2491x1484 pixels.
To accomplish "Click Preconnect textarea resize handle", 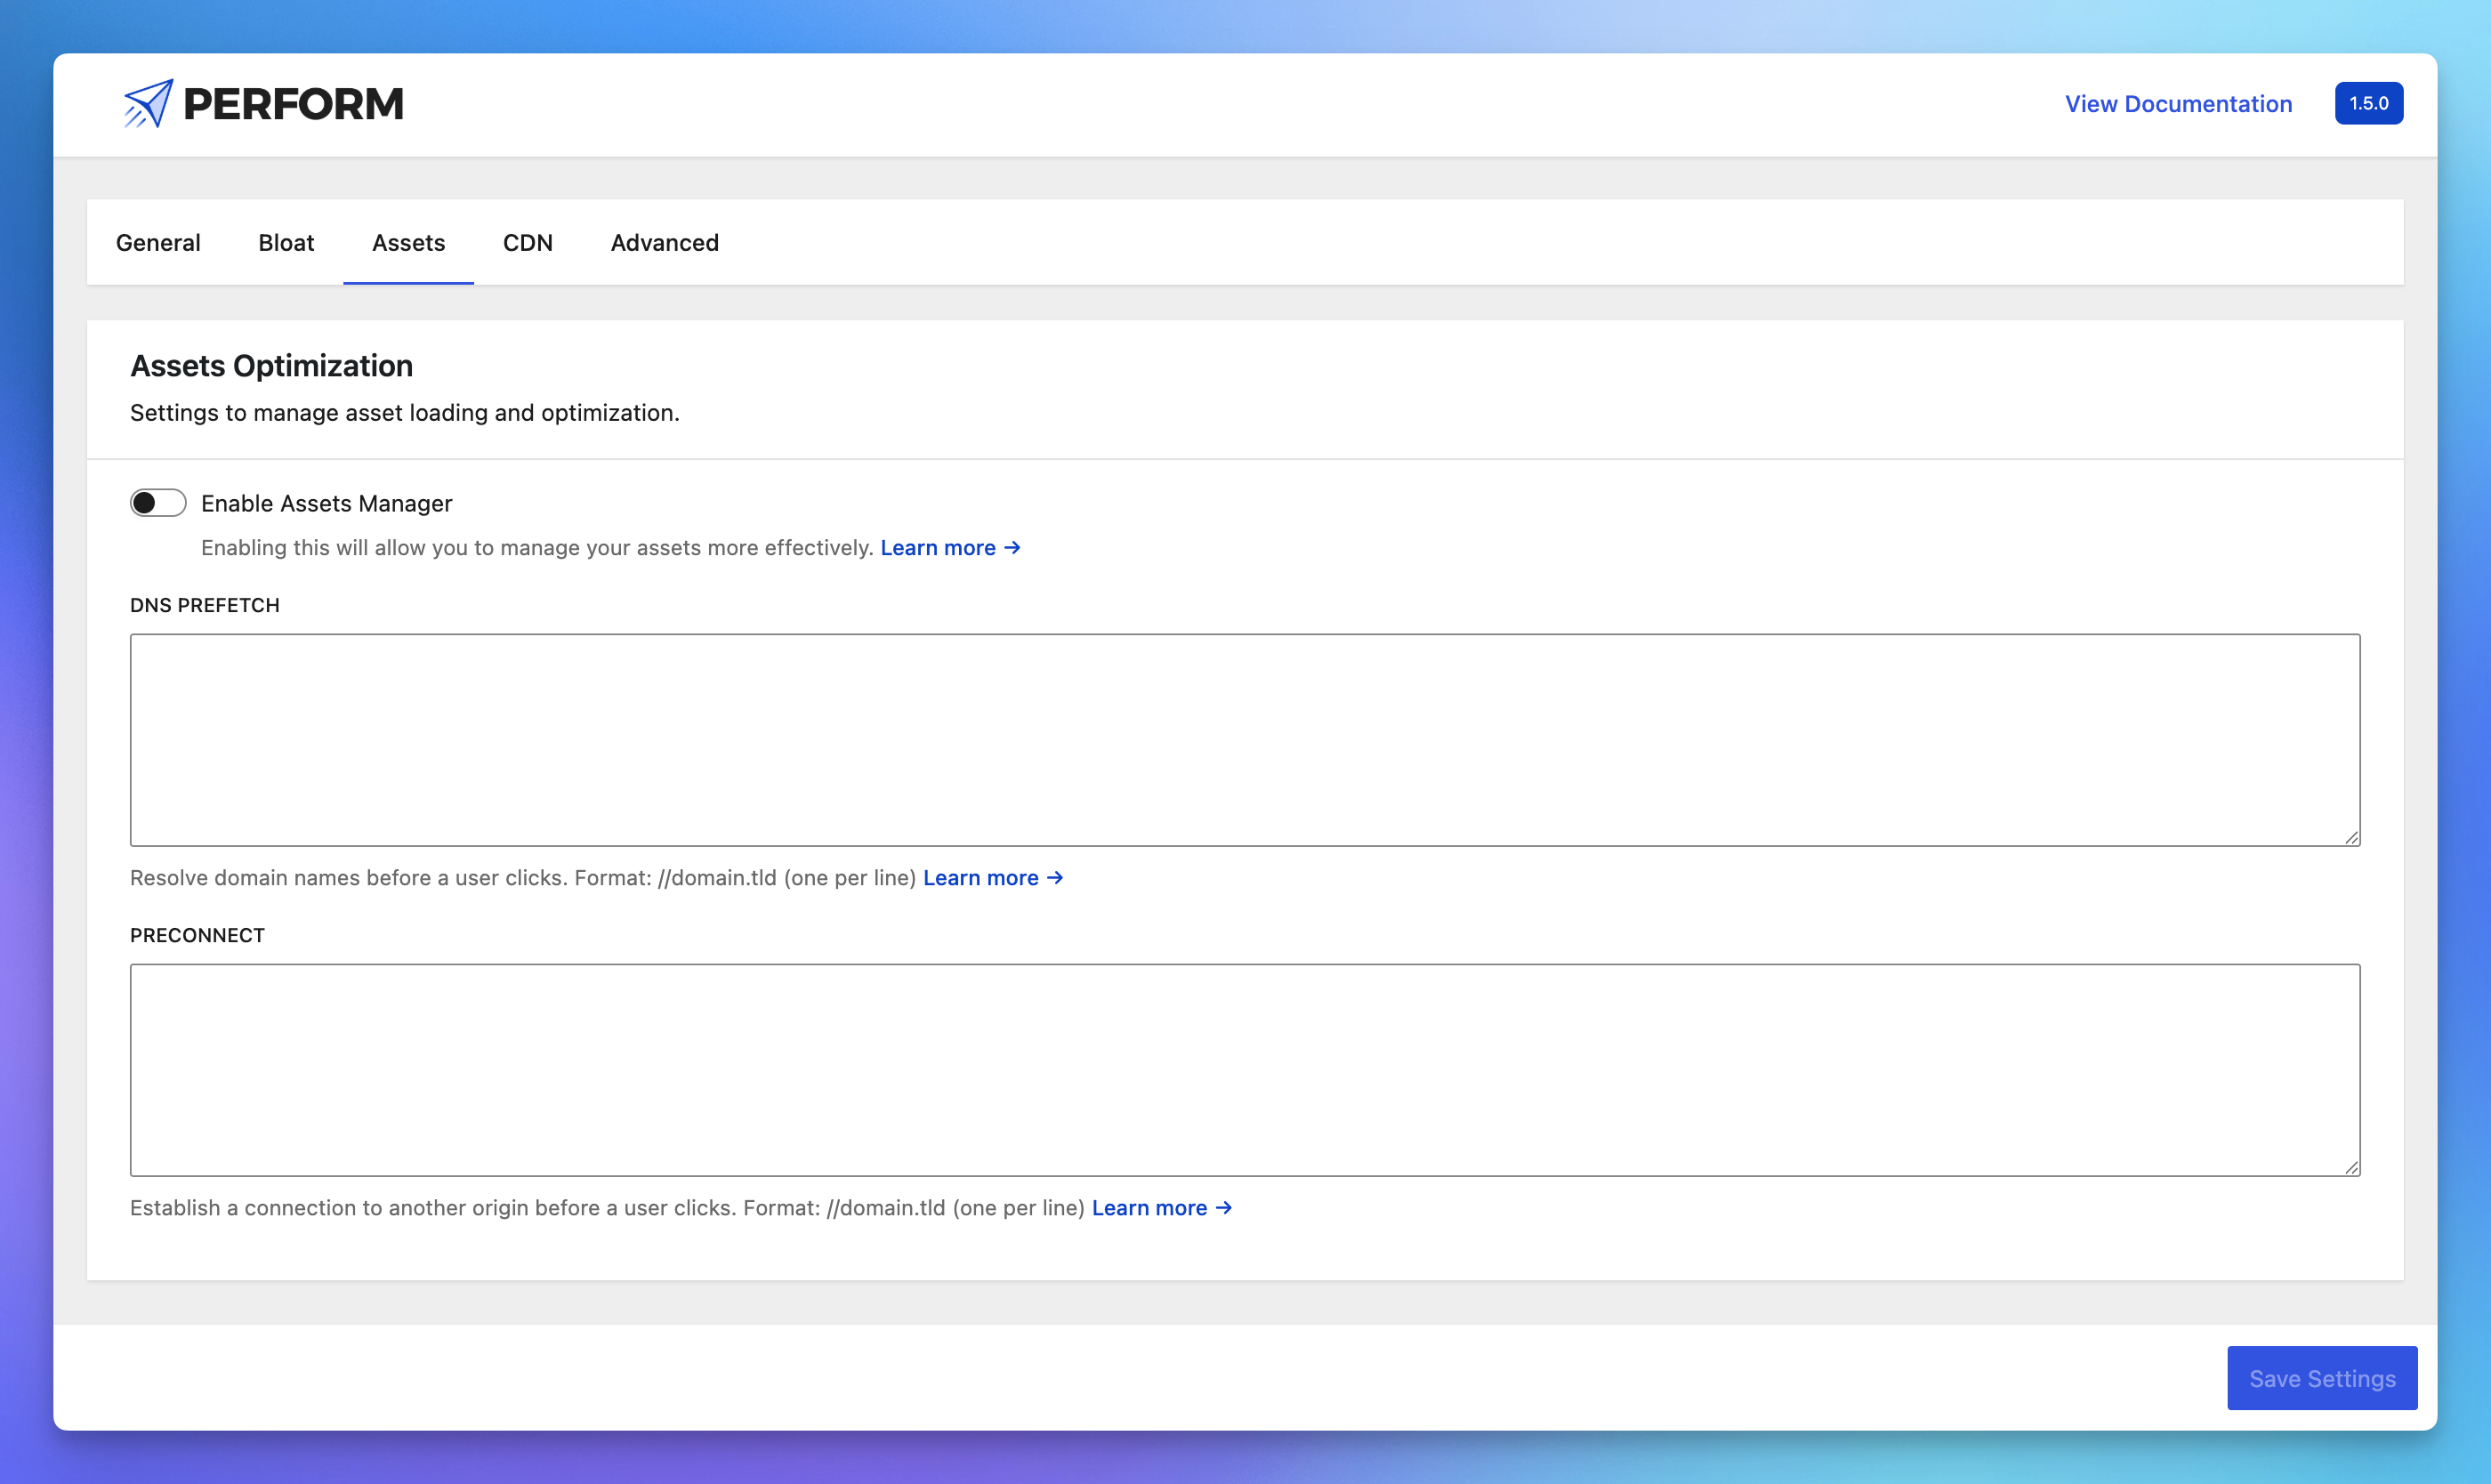I will (x=2351, y=1167).
